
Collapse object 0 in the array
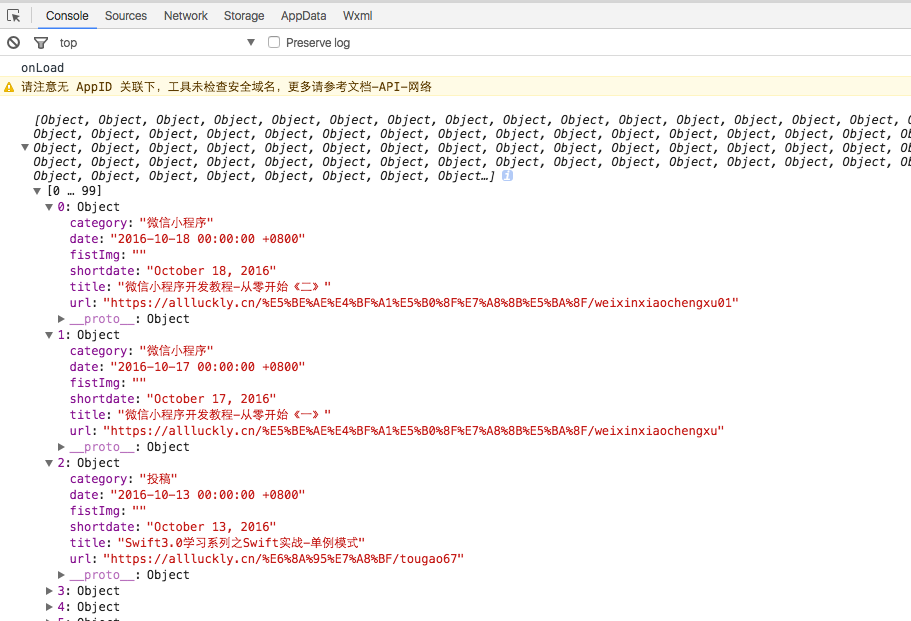tap(50, 207)
